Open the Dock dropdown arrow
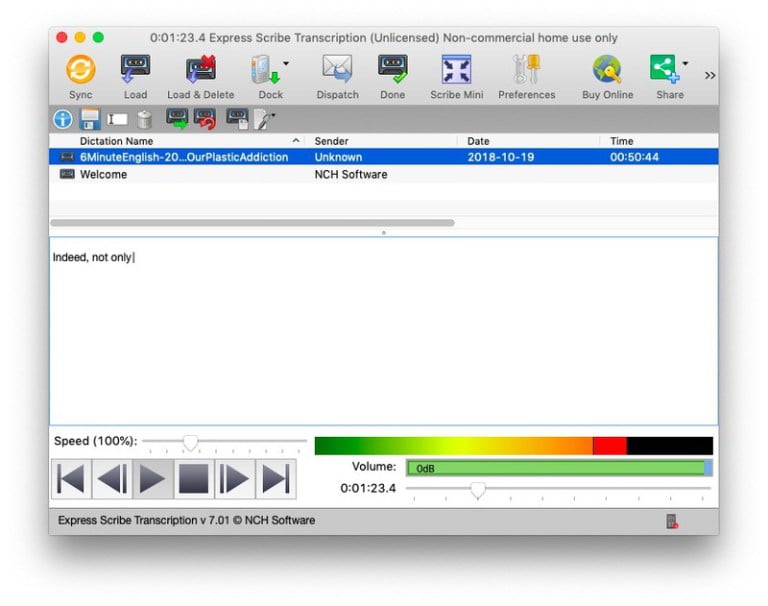This screenshot has height=606, width=768. [286, 63]
